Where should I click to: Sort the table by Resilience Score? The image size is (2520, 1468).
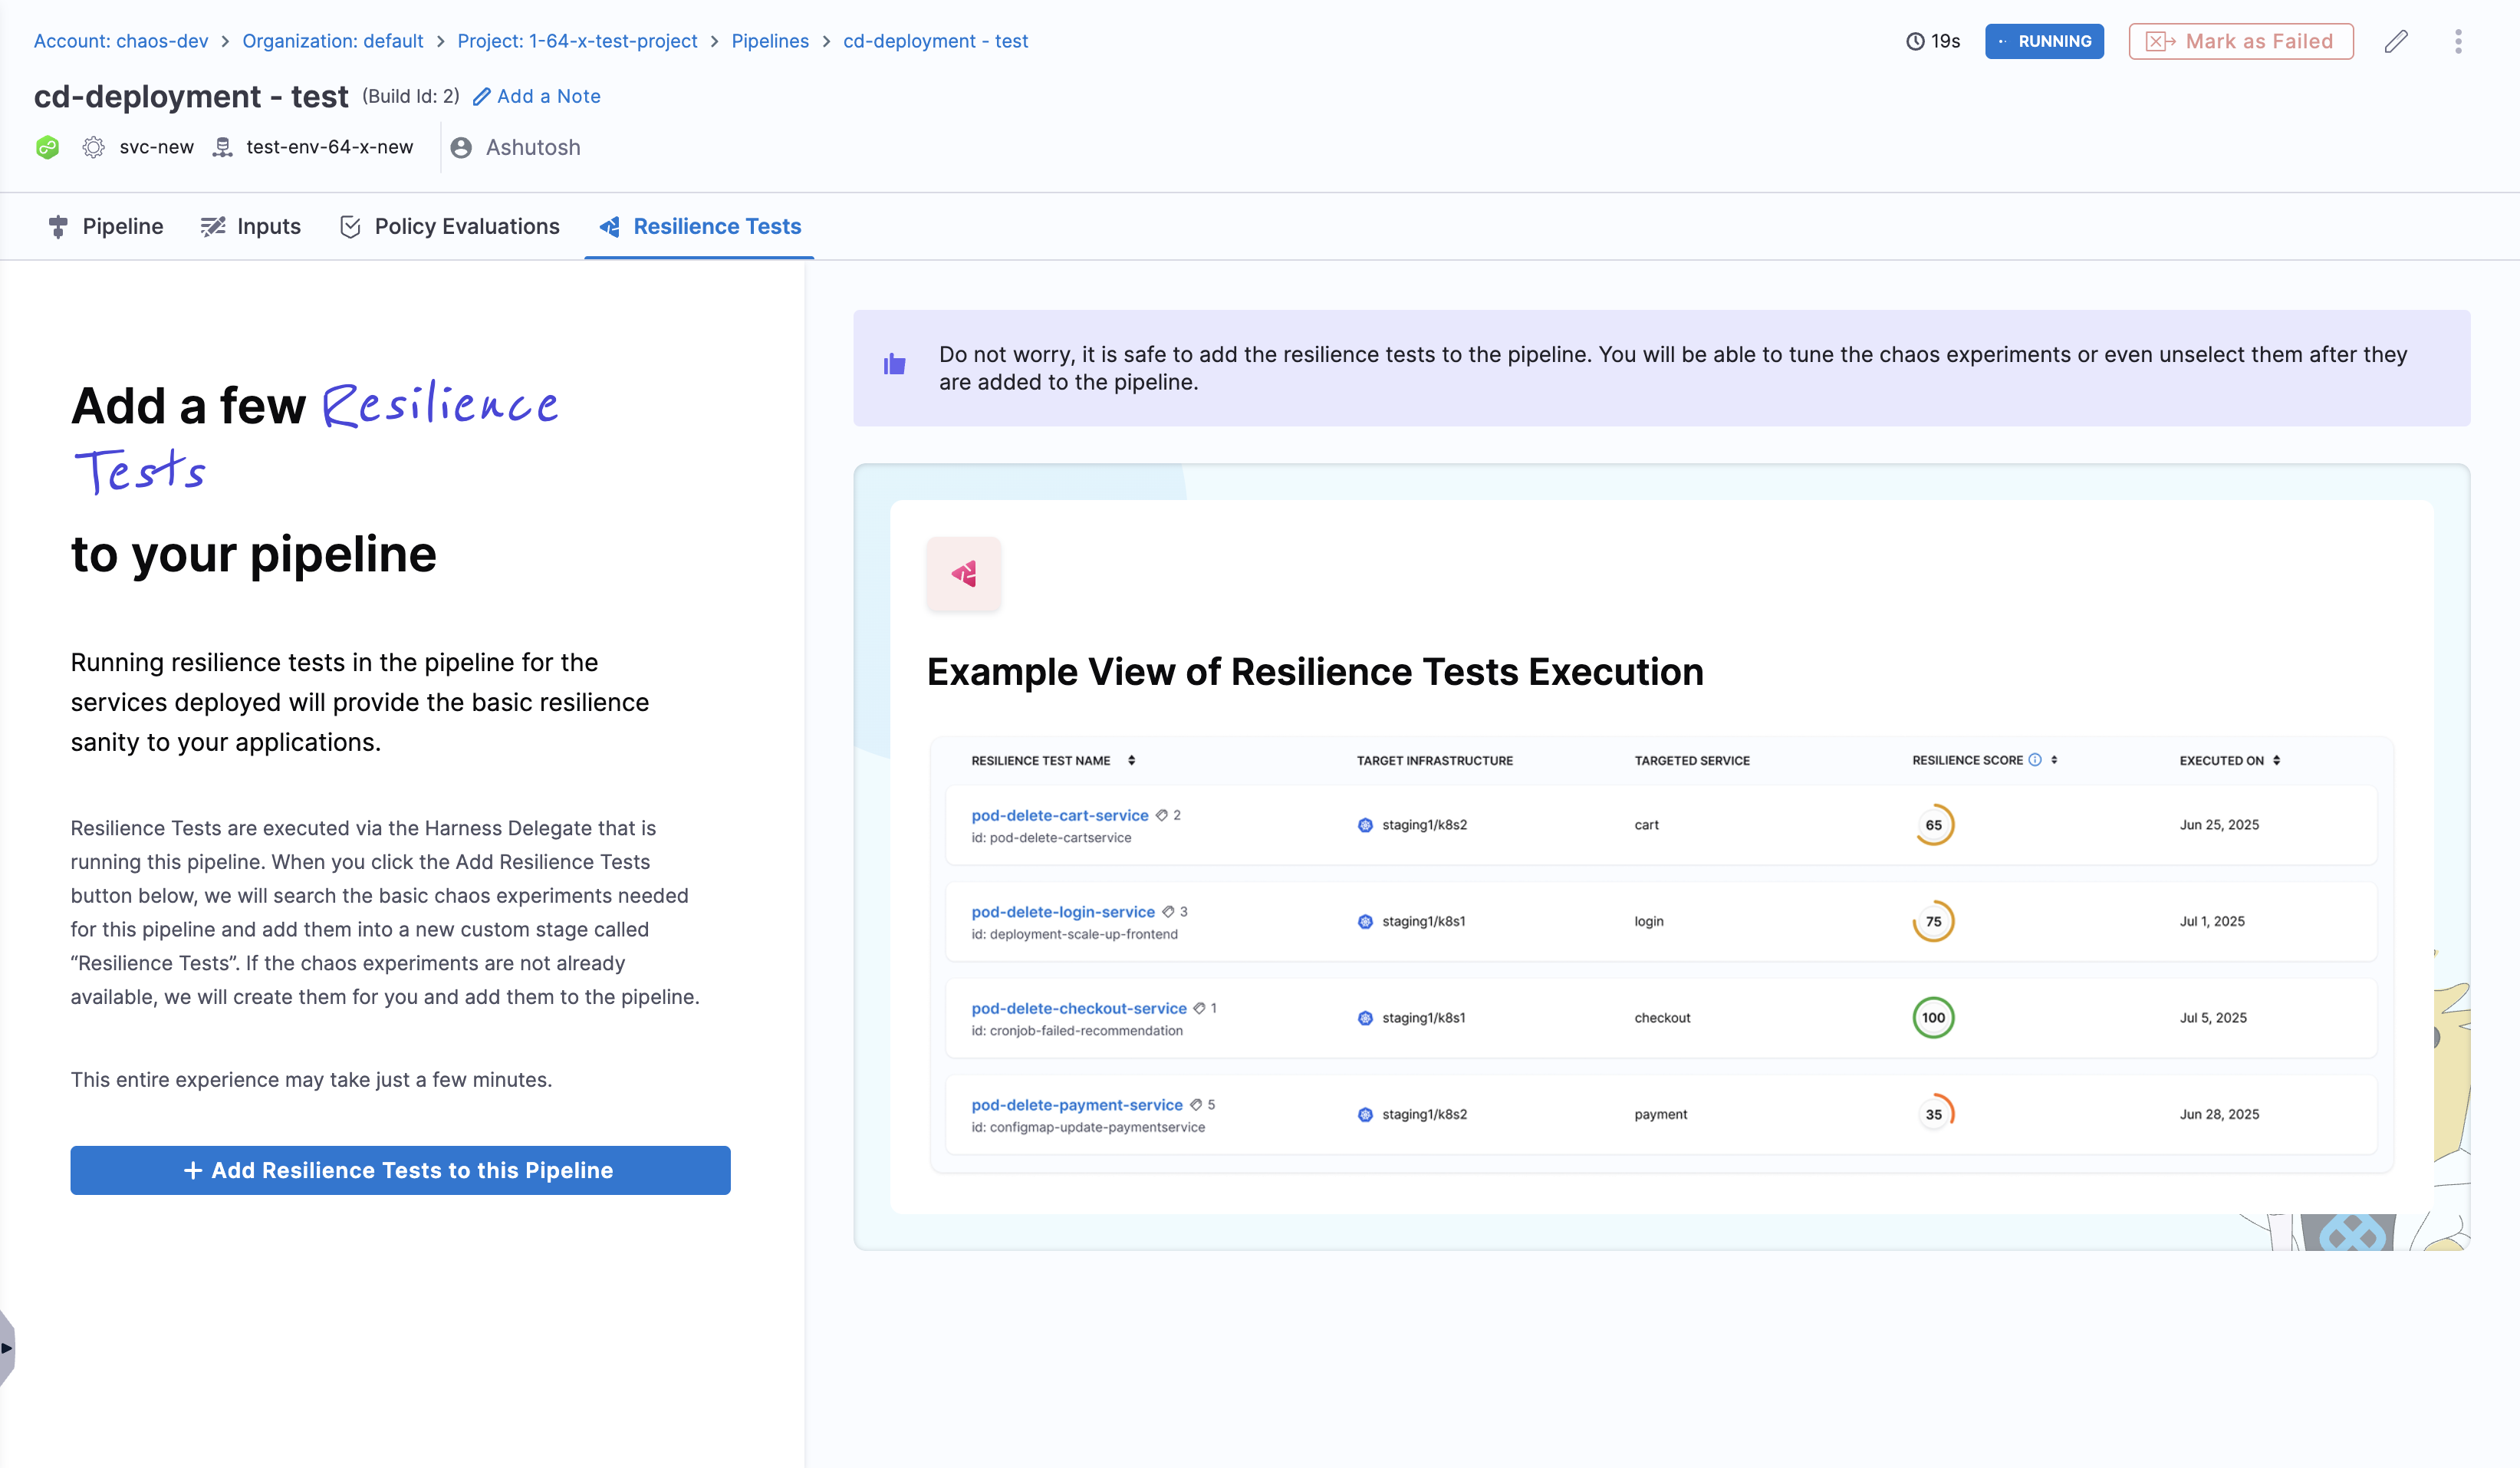pos(2055,760)
